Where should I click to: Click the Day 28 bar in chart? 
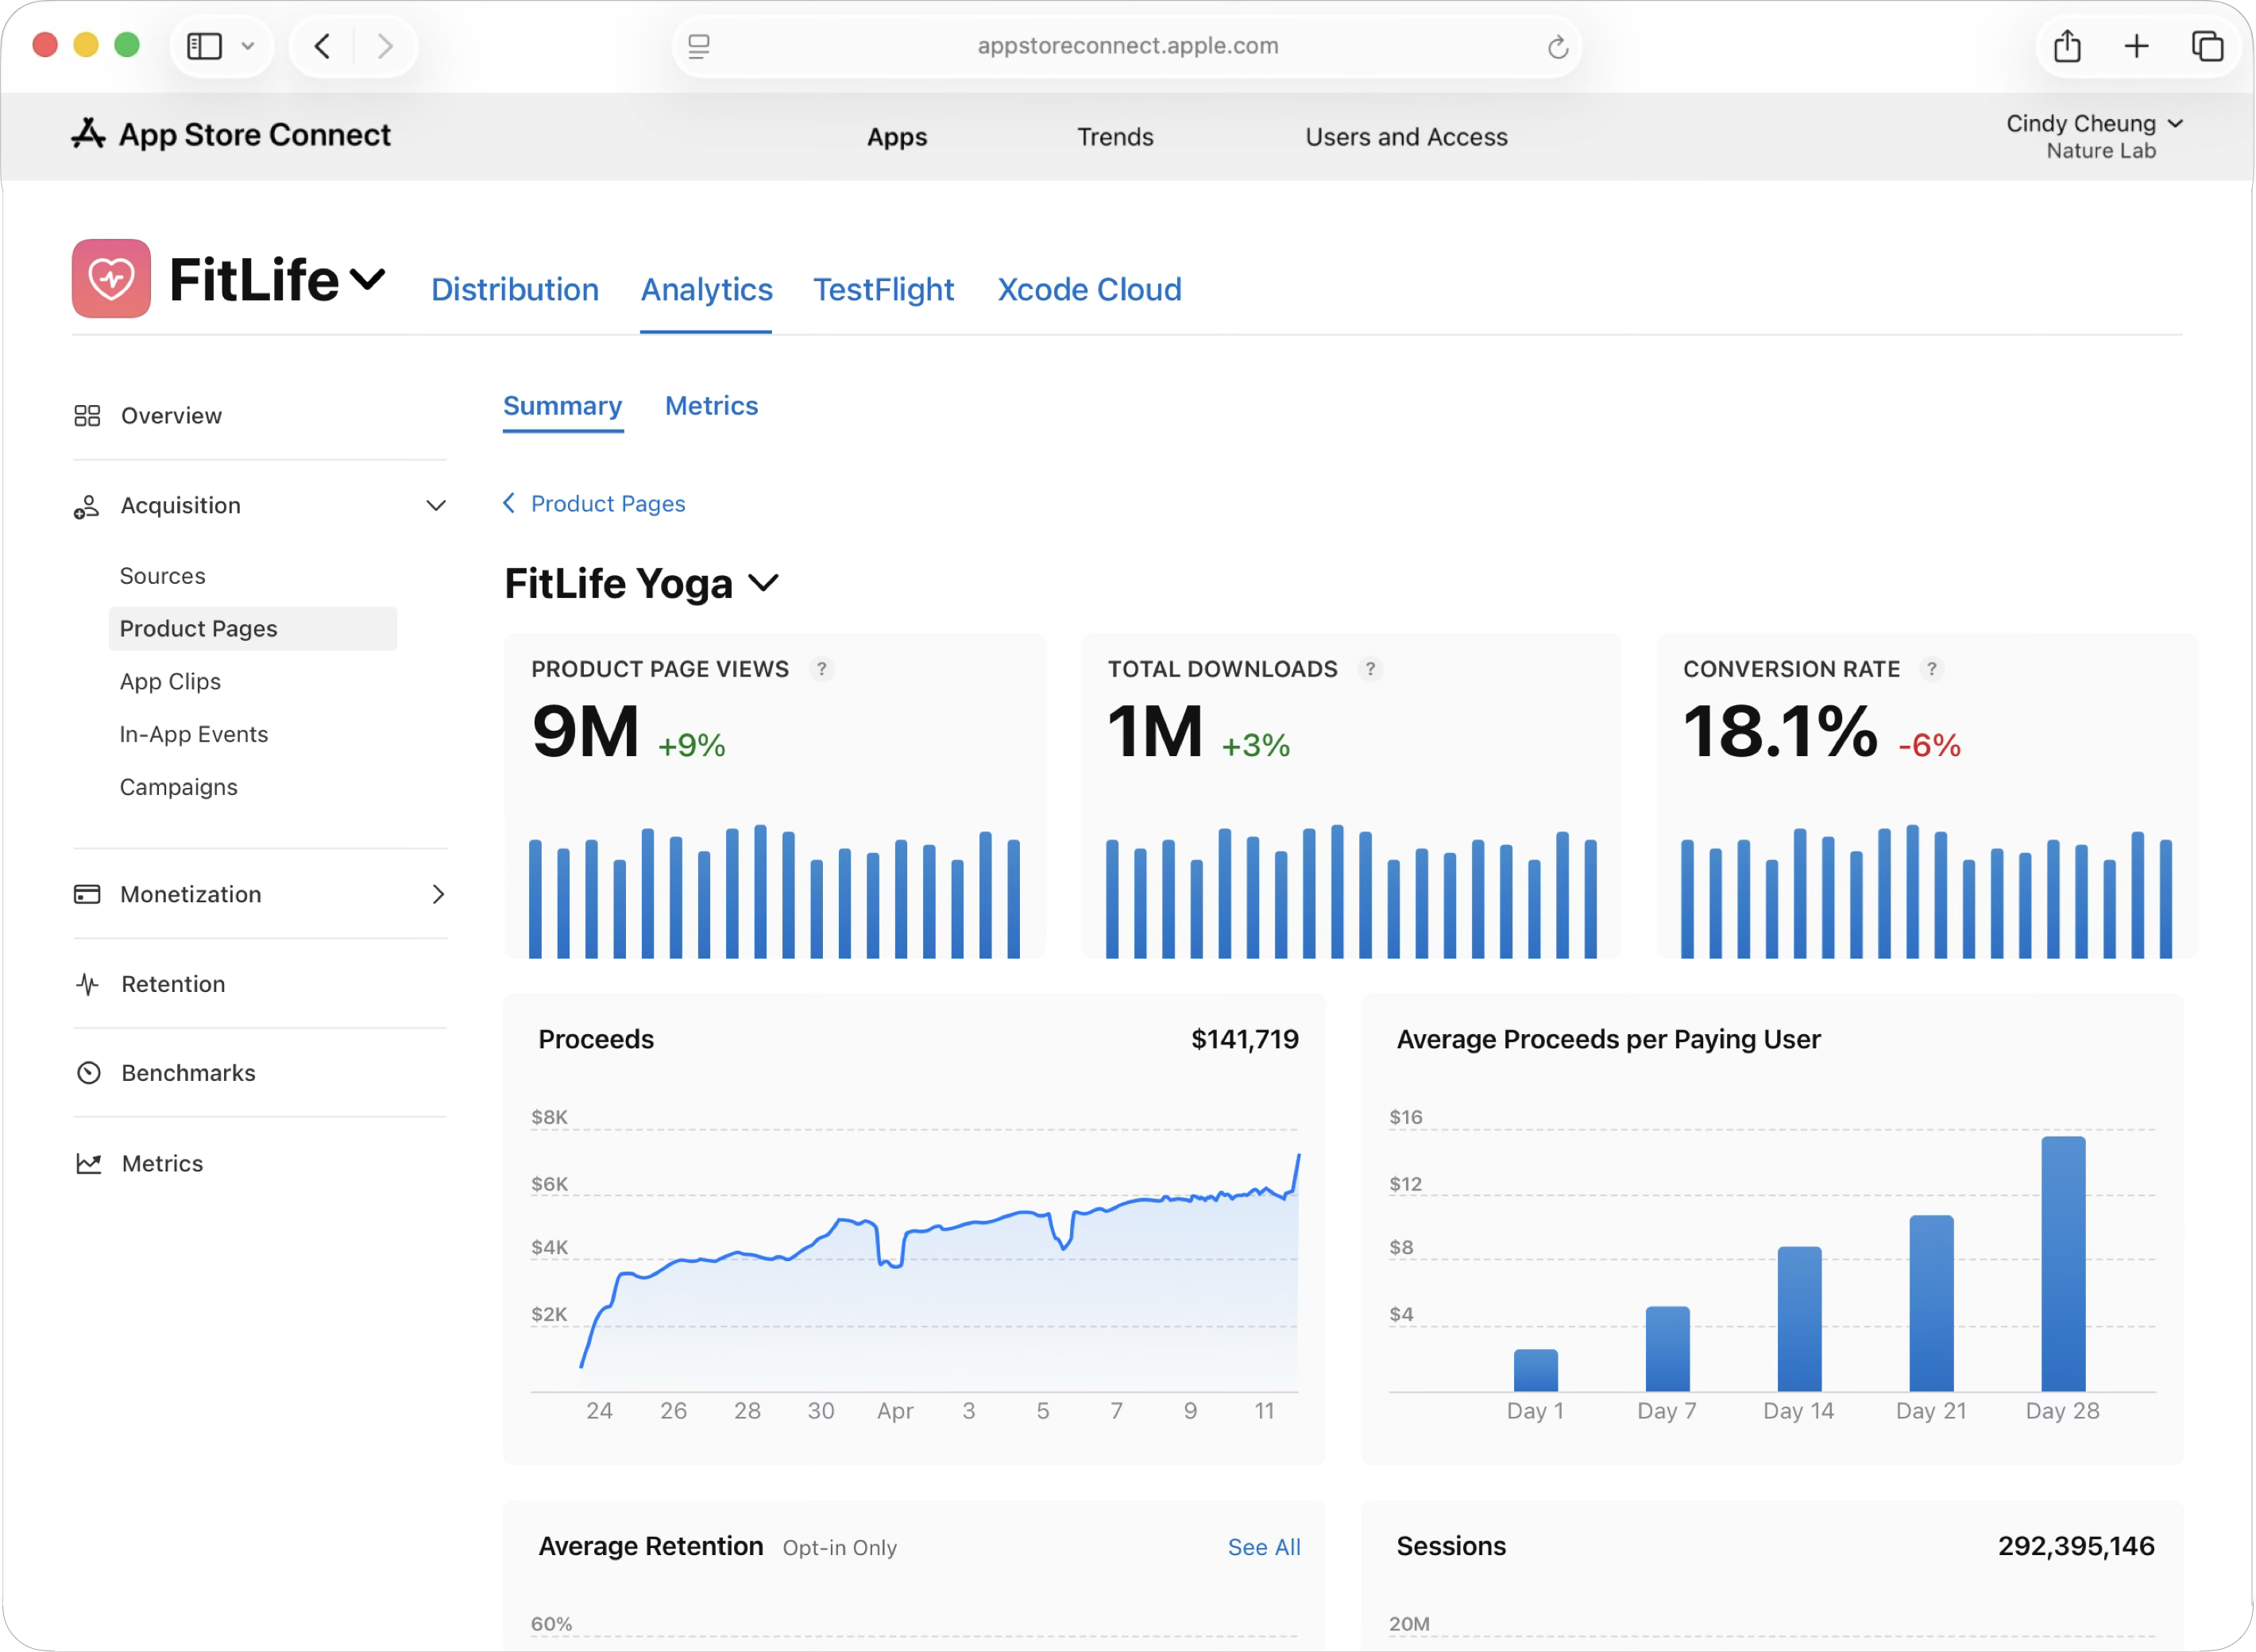pos(2062,1263)
